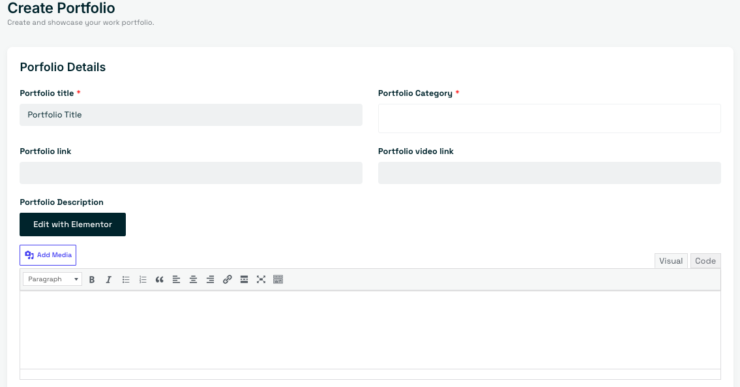
Task: Insert Read More tag icon
Action: [x=244, y=279]
